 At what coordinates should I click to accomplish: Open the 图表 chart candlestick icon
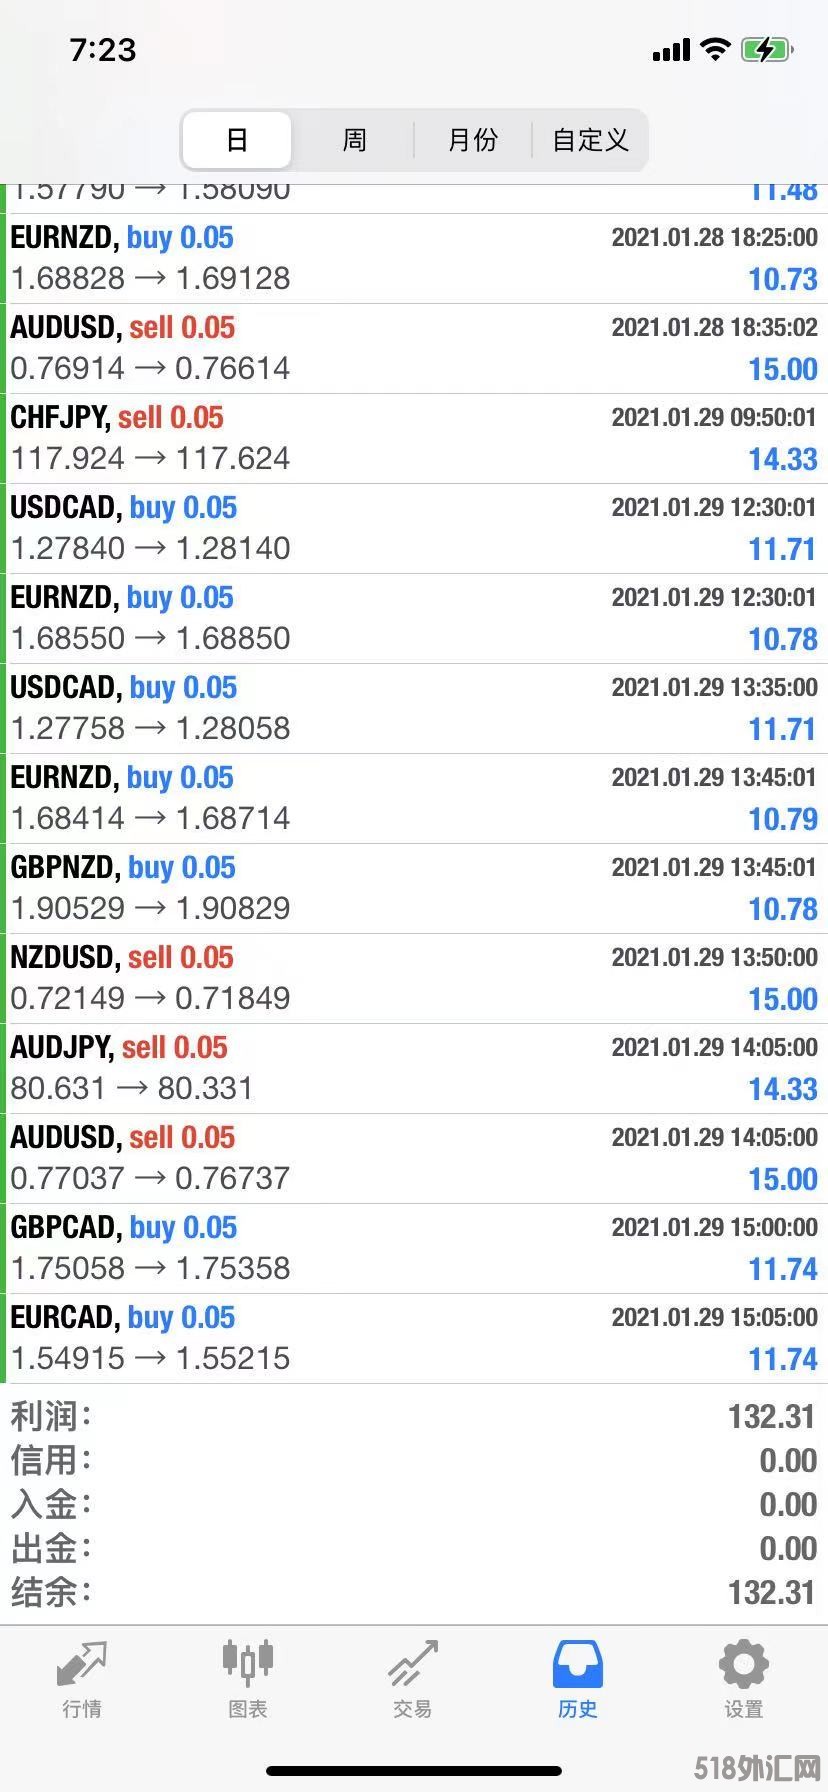[247, 1663]
